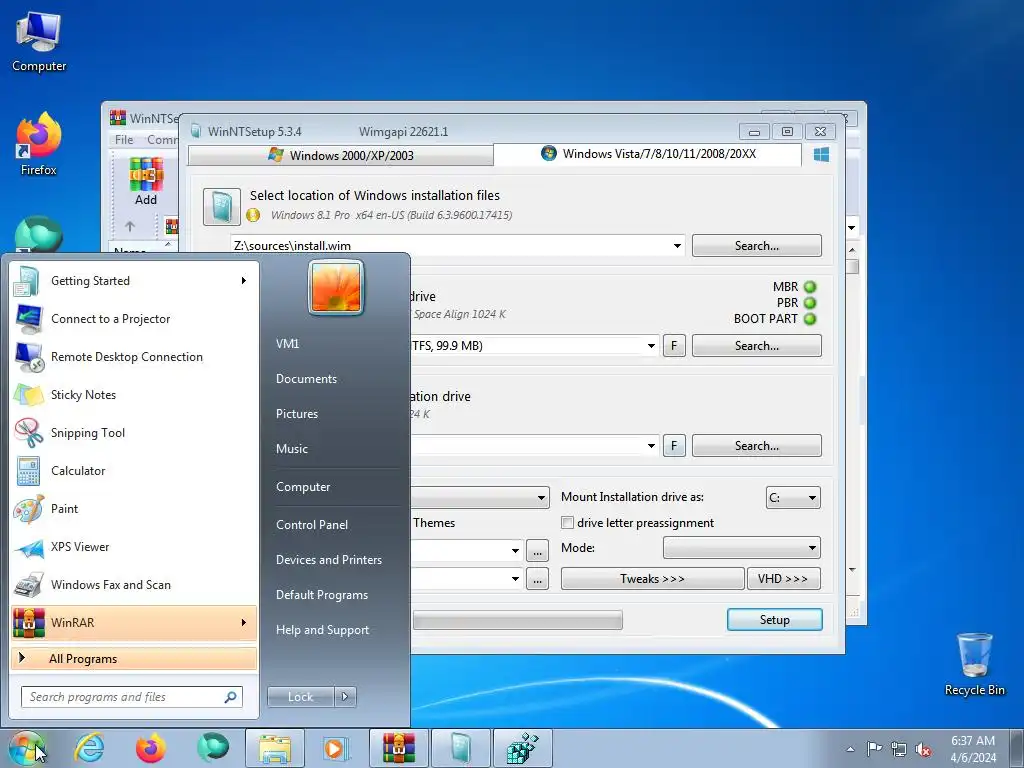Screen dimensions: 1024x768
Task: Open Paint from Start menu
Action: pos(134,508)
